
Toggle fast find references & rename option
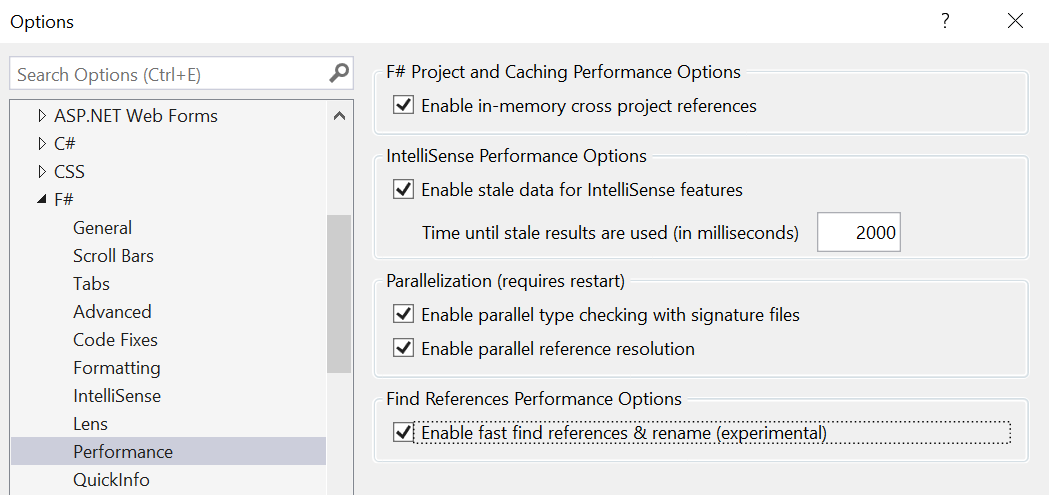tap(404, 433)
